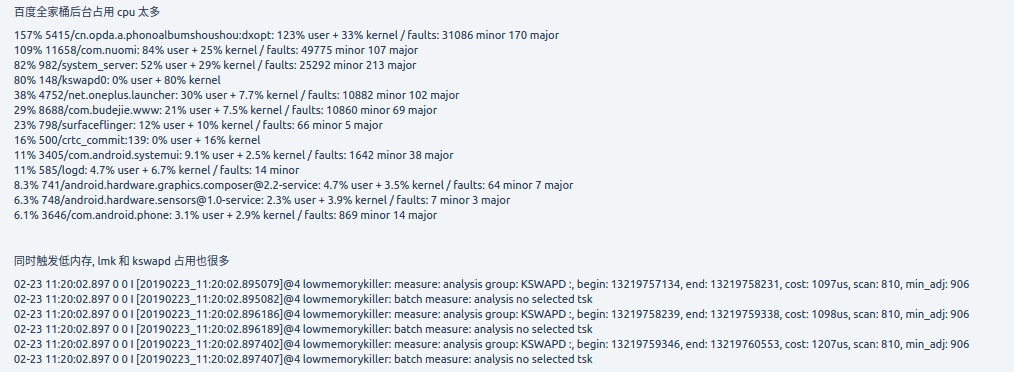This screenshot has height=372, width=1014.
Task: Click the first batch measure log line
Action: tap(303, 300)
